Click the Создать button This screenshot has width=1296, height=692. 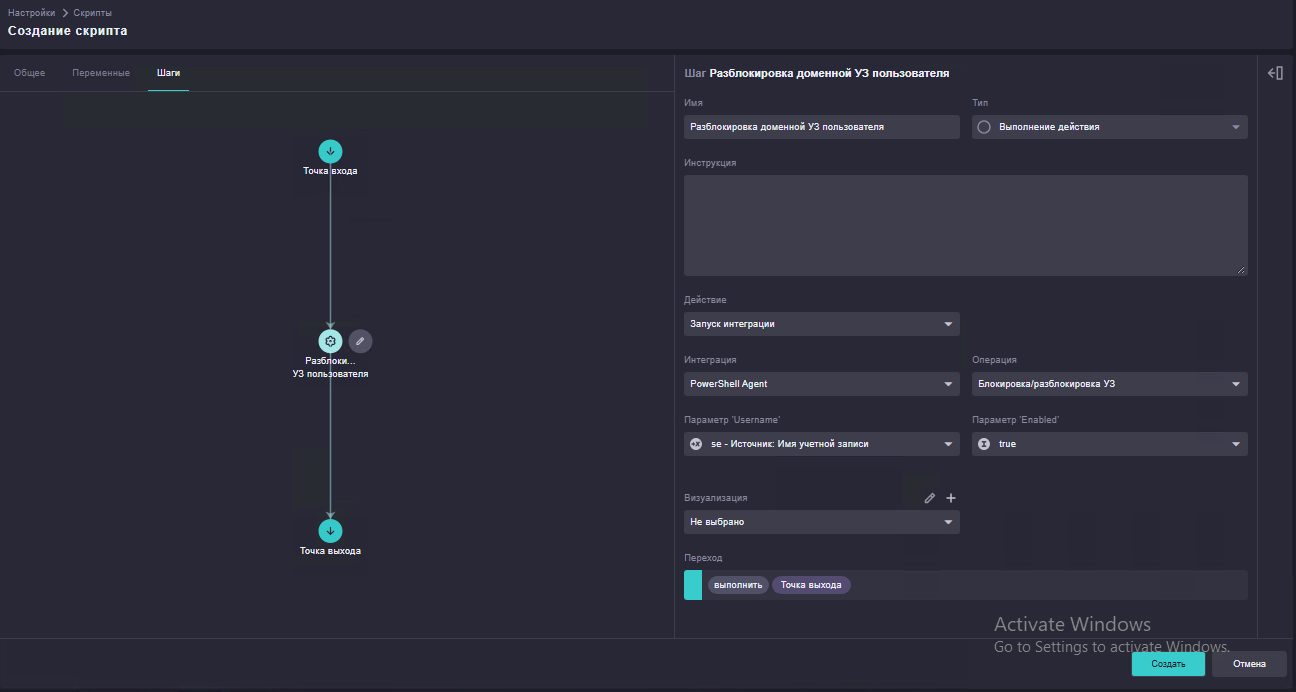pos(1168,664)
